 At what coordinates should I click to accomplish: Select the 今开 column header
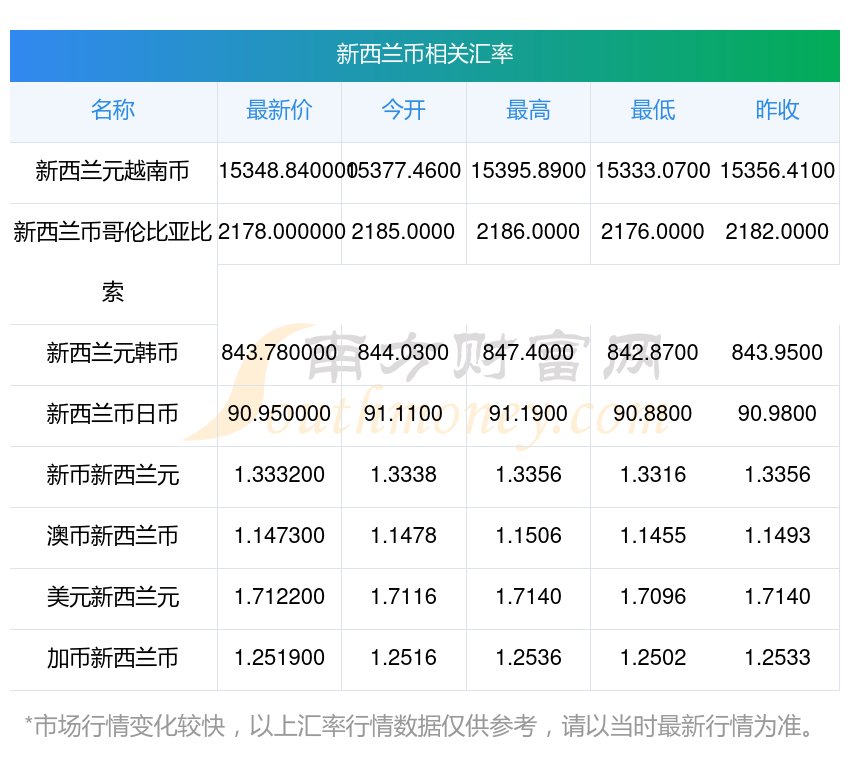pyautogui.click(x=403, y=111)
